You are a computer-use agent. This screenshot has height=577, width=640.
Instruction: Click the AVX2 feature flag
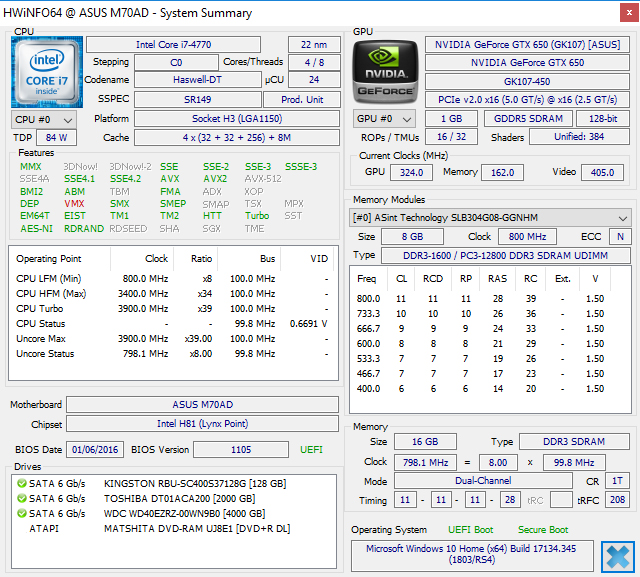click(x=215, y=179)
